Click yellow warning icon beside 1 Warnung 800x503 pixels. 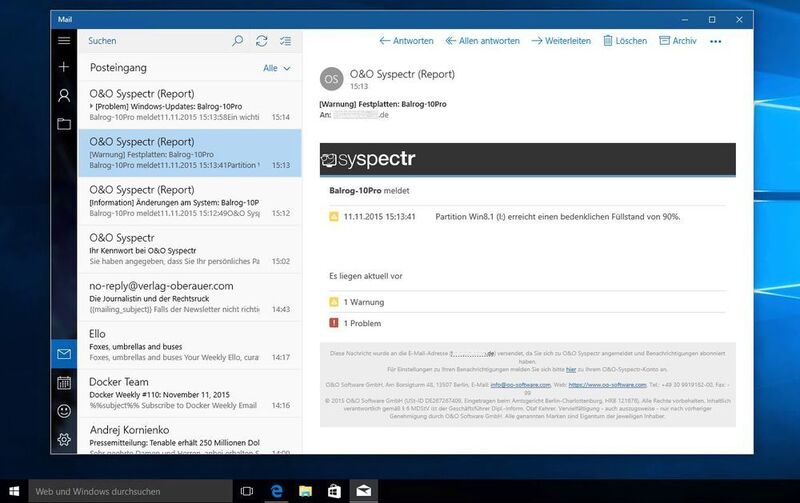pos(334,302)
